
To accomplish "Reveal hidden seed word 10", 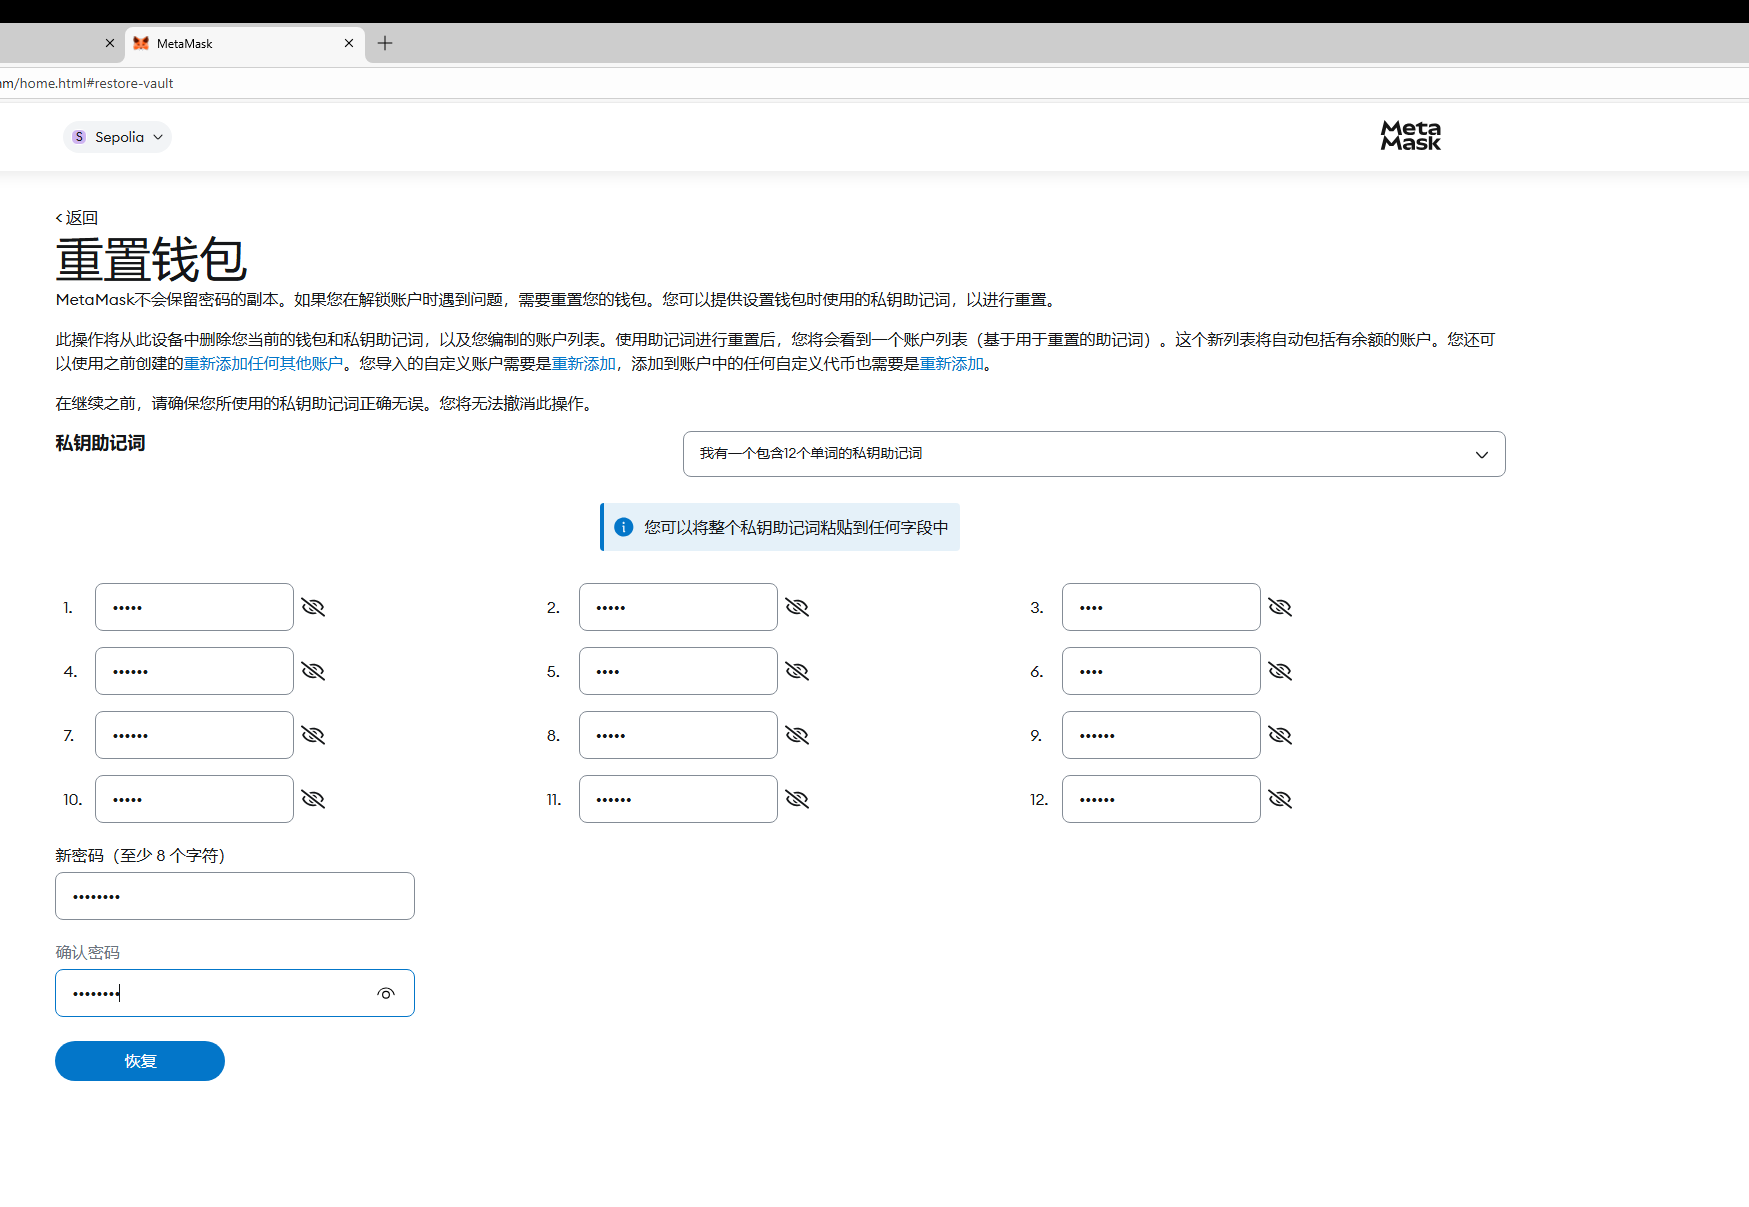I will click(313, 799).
